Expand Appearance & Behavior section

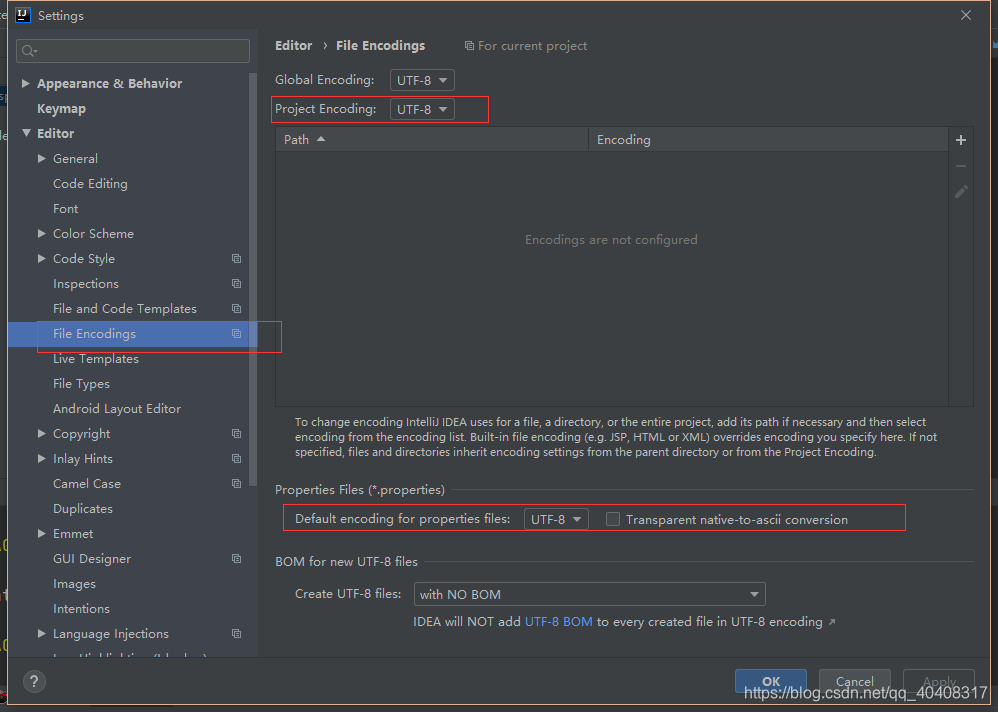(x=25, y=83)
